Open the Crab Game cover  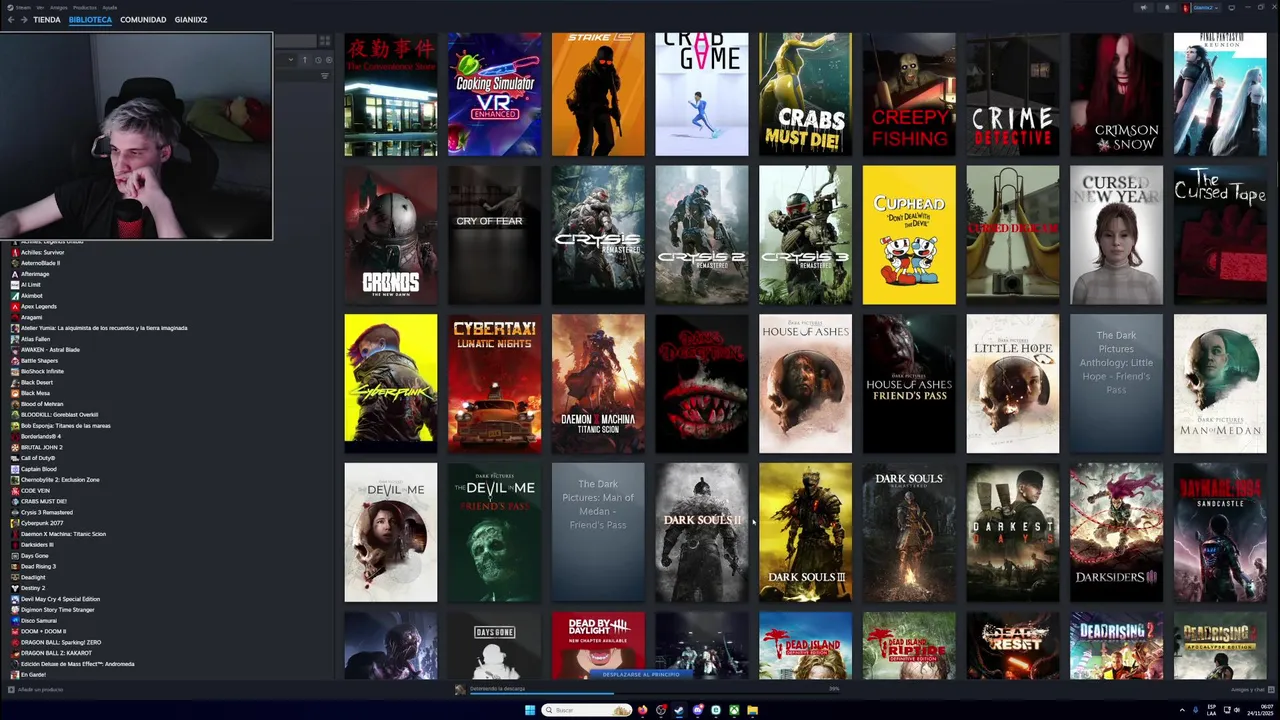[x=701, y=94]
